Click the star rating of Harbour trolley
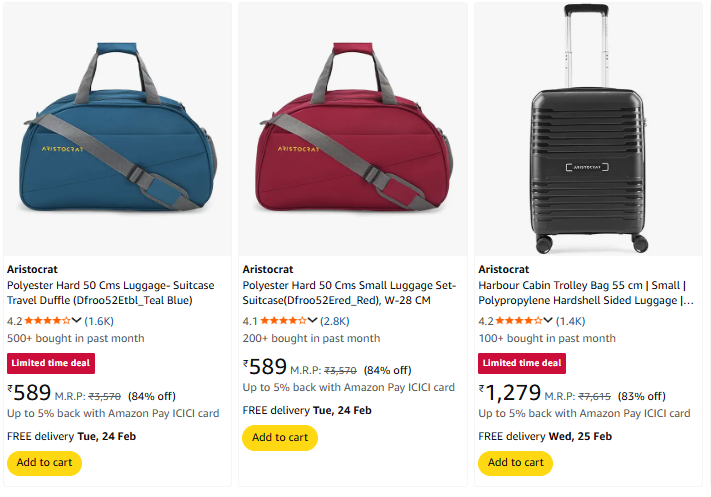 pyautogui.click(x=518, y=321)
